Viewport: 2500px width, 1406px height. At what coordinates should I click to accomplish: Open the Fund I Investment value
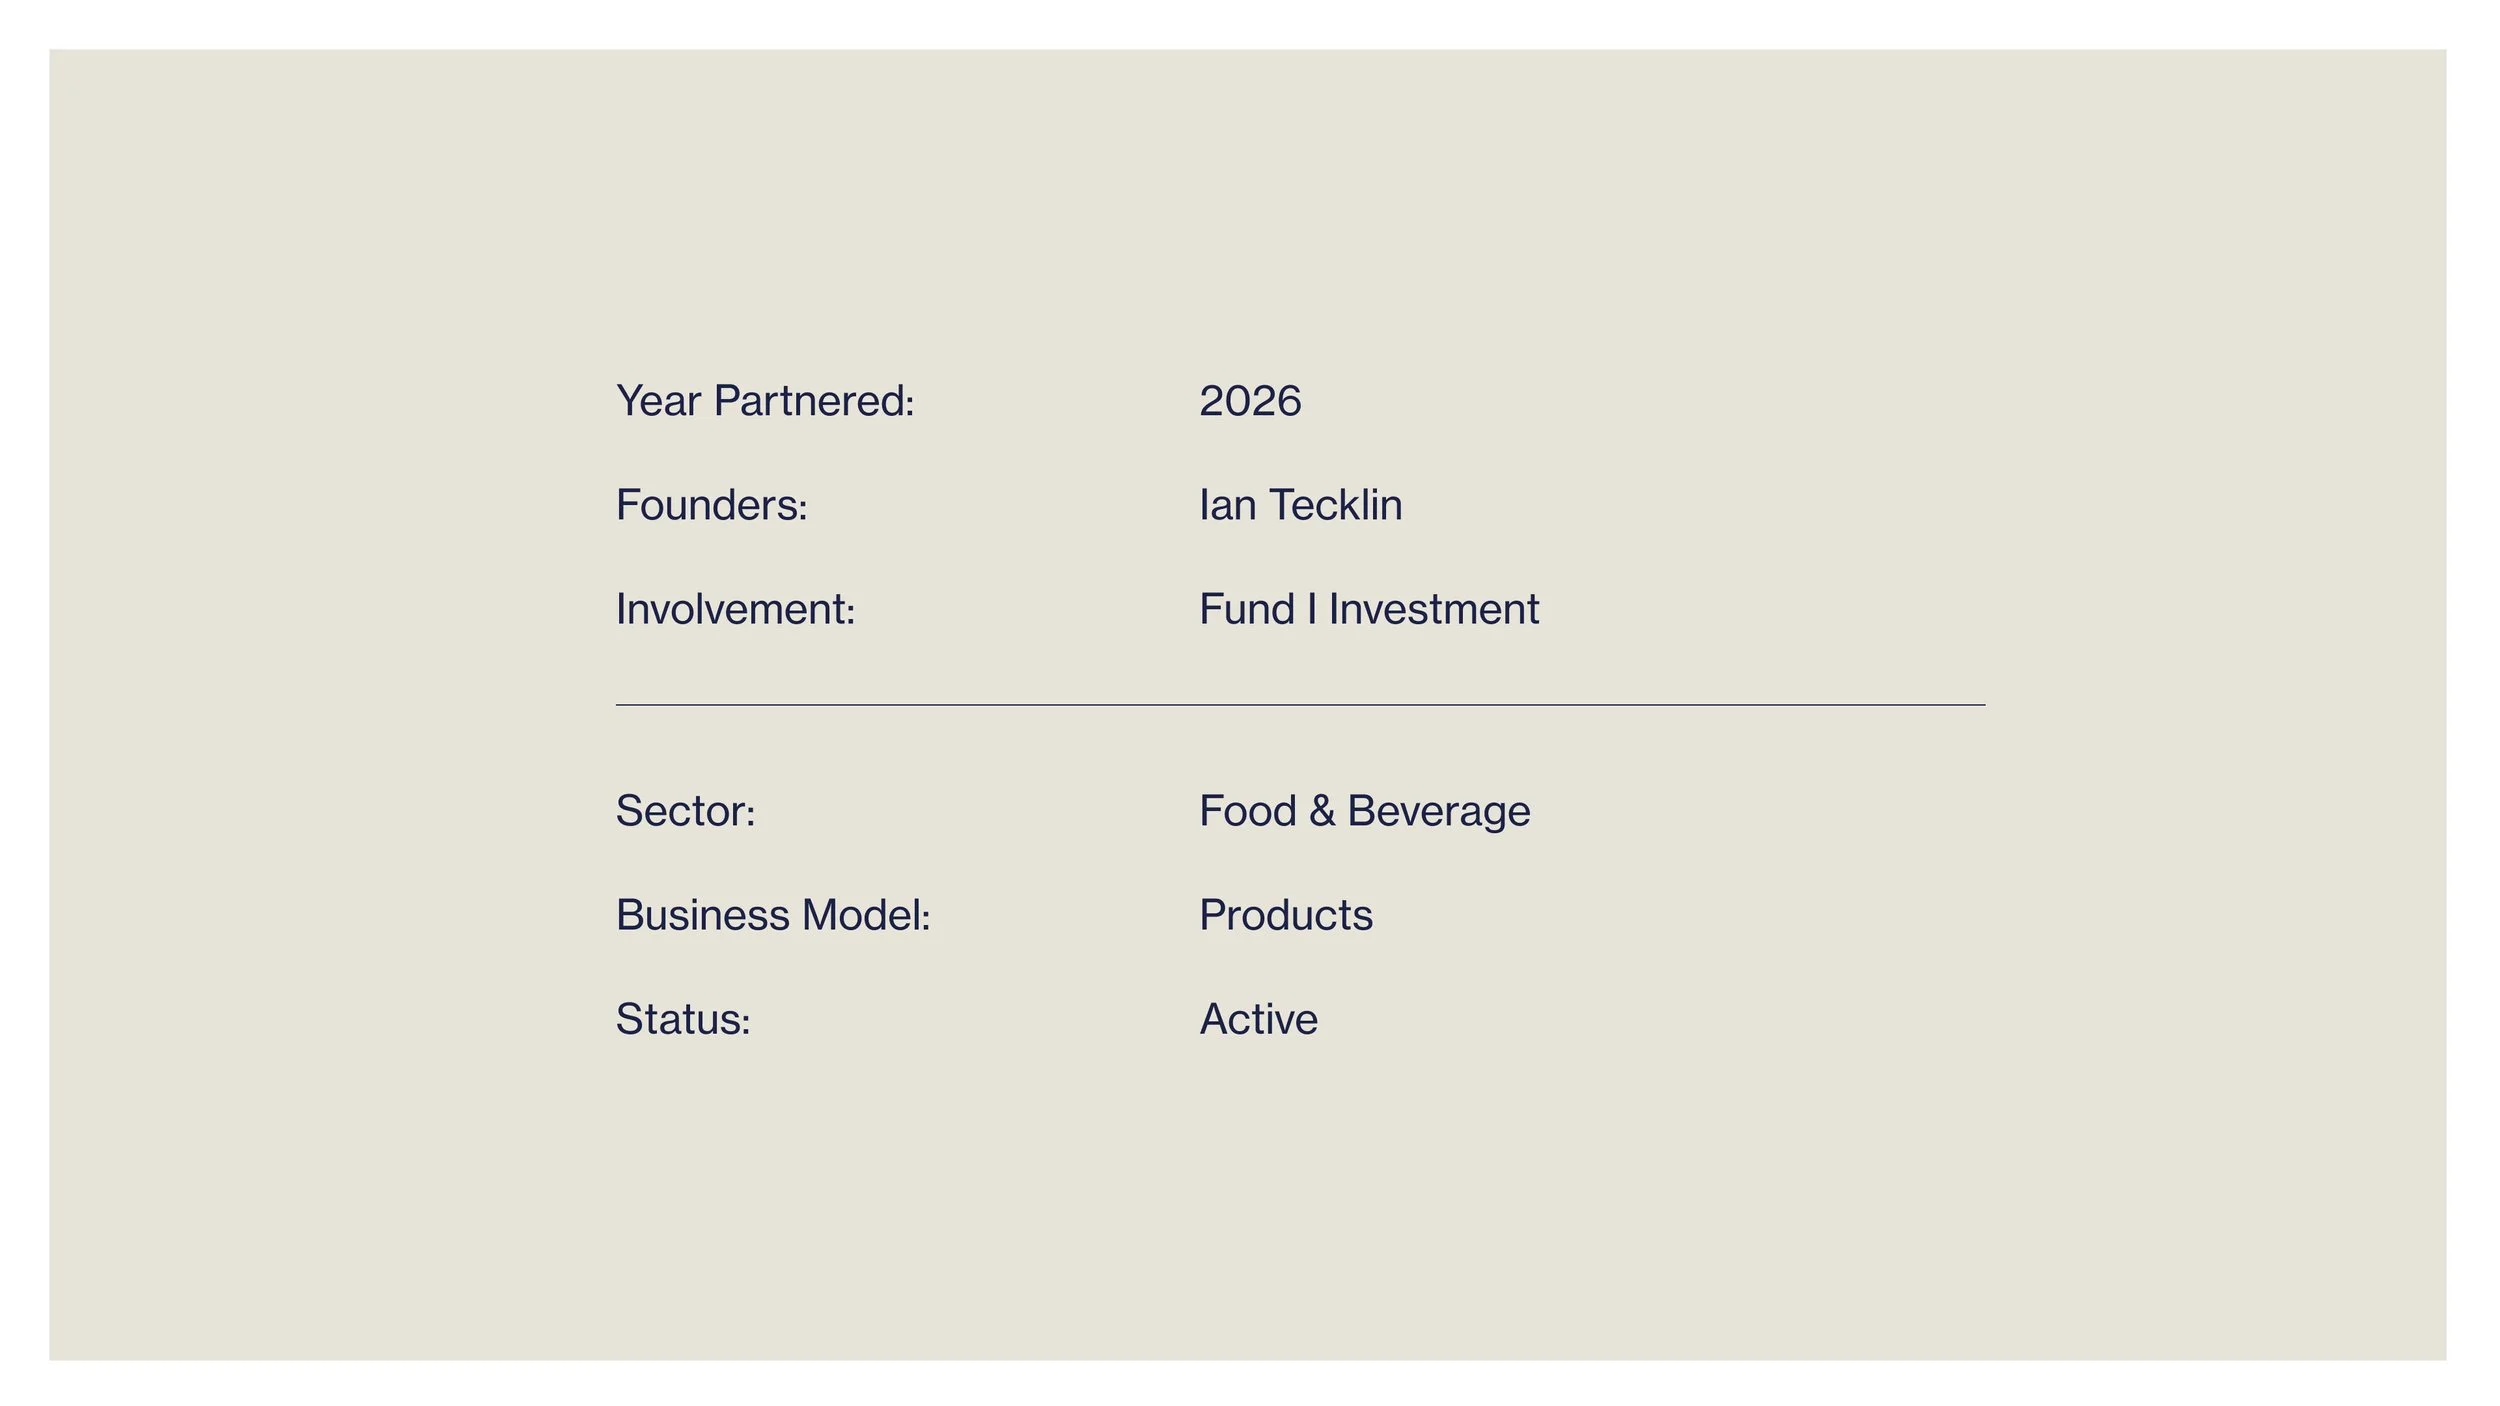pyautogui.click(x=1368, y=609)
